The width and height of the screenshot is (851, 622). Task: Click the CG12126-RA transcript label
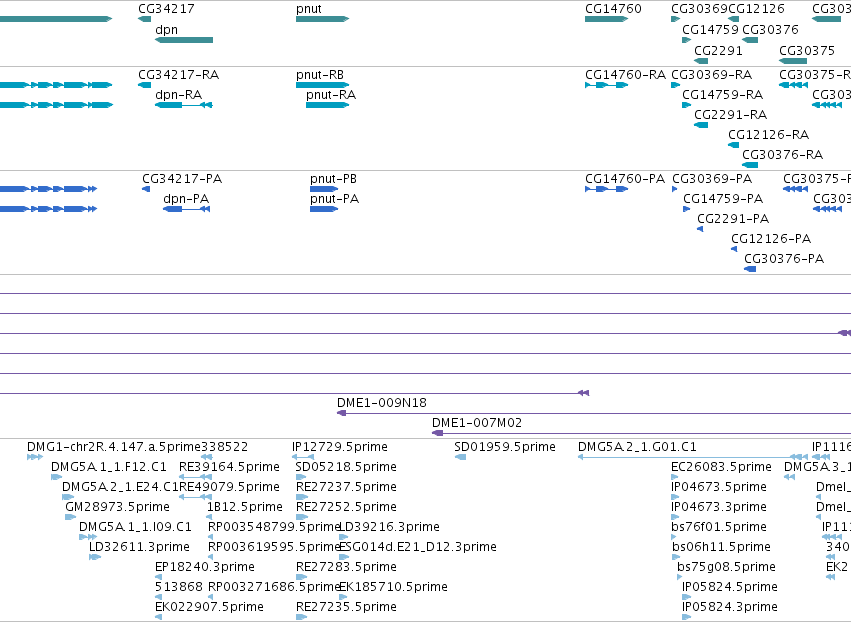pyautogui.click(x=768, y=134)
